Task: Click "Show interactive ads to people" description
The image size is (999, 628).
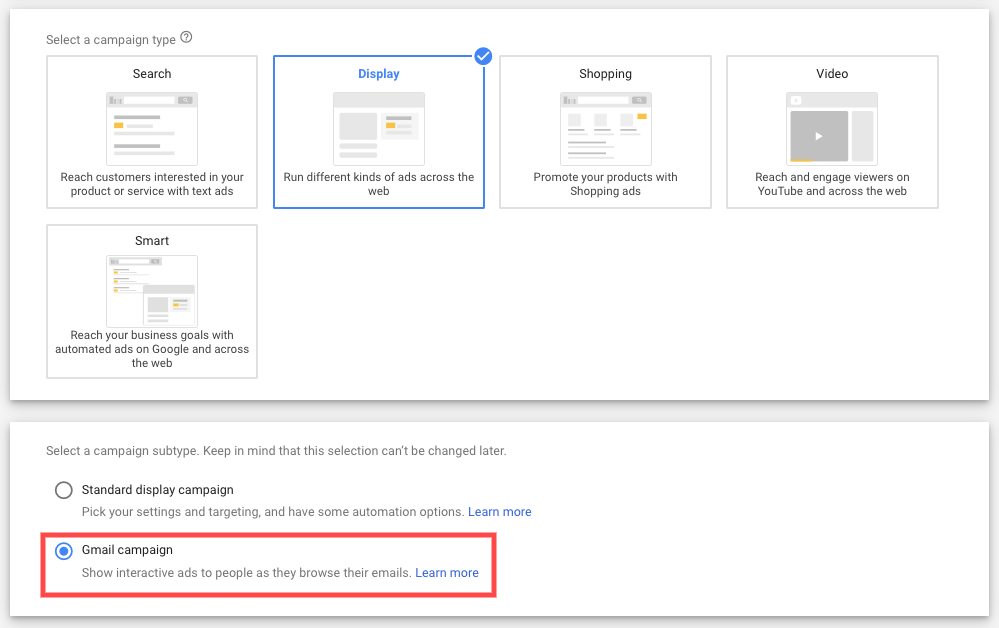Action: pos(247,573)
